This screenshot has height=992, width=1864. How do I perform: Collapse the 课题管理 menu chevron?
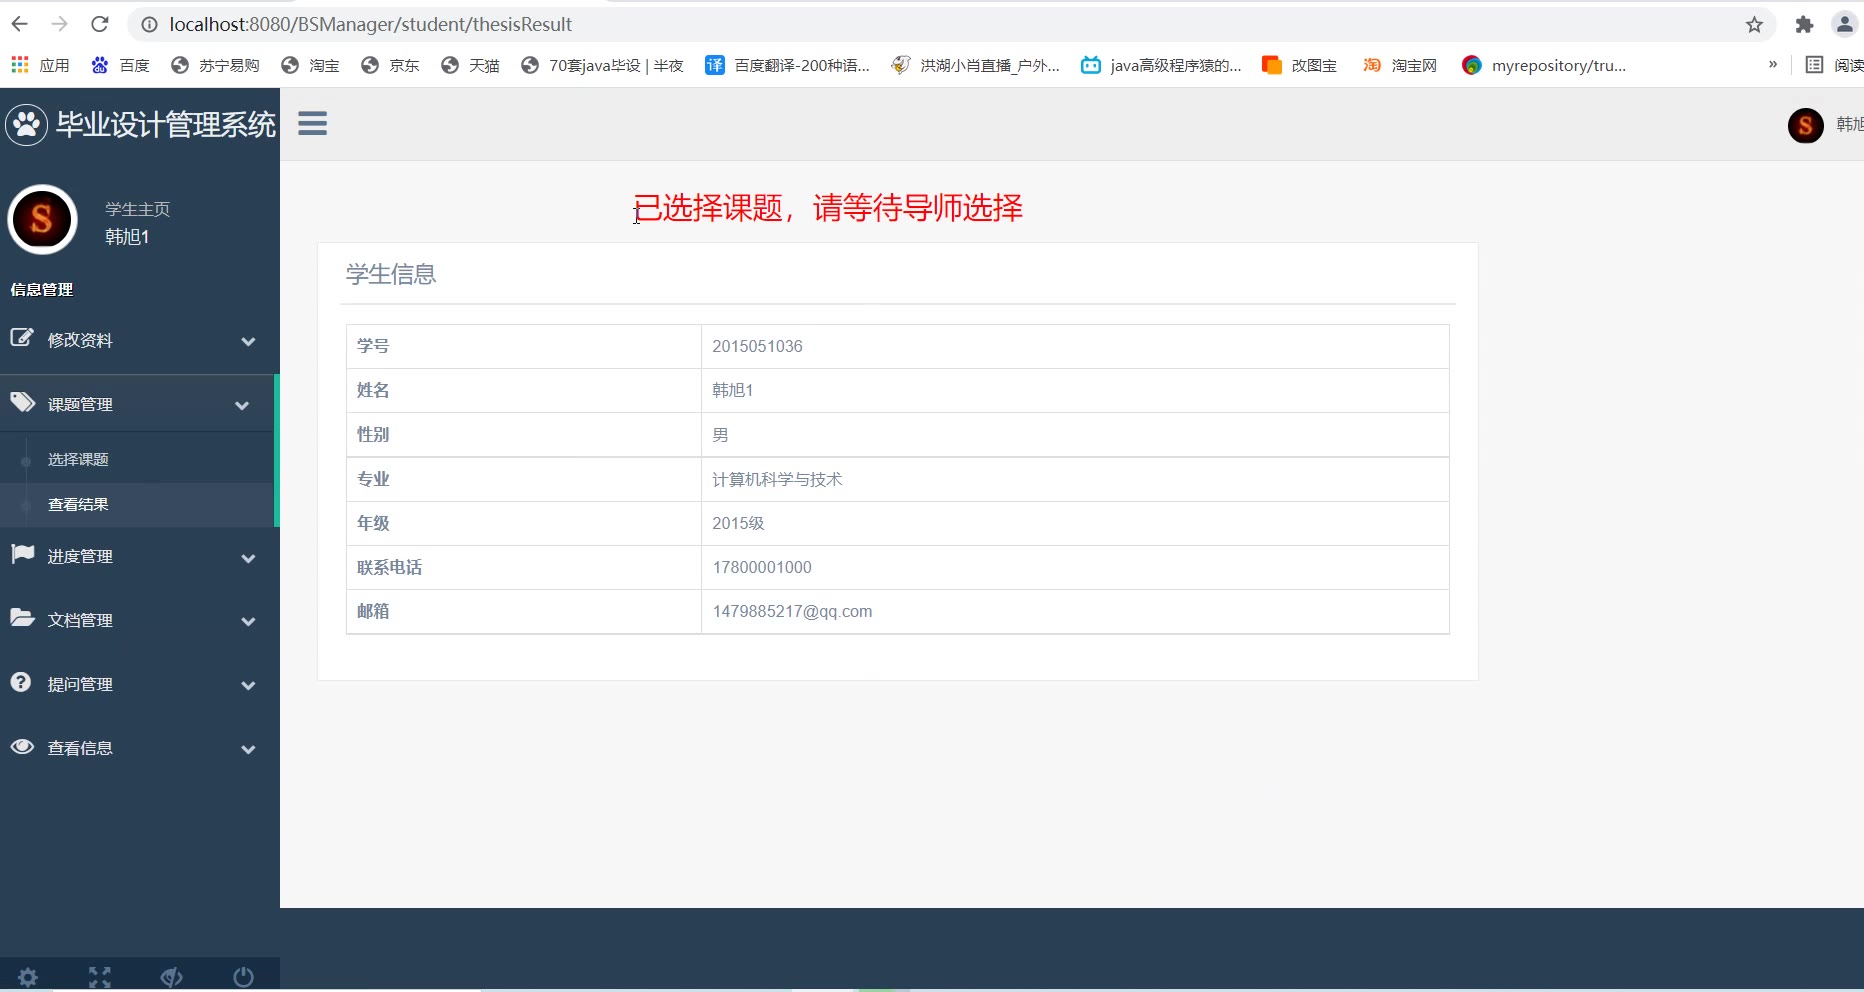(242, 405)
